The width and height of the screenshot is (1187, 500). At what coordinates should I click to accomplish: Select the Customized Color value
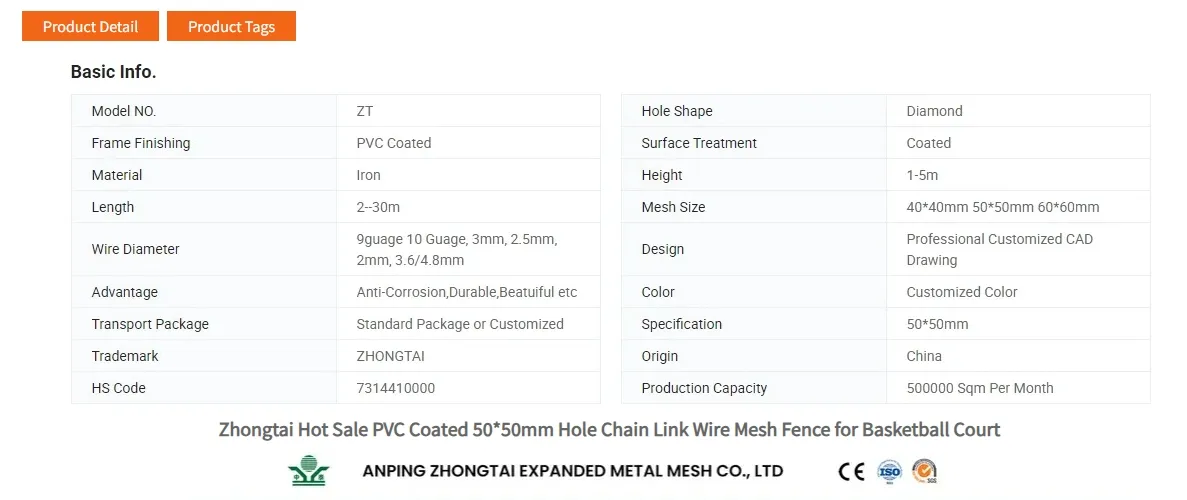tap(961, 292)
